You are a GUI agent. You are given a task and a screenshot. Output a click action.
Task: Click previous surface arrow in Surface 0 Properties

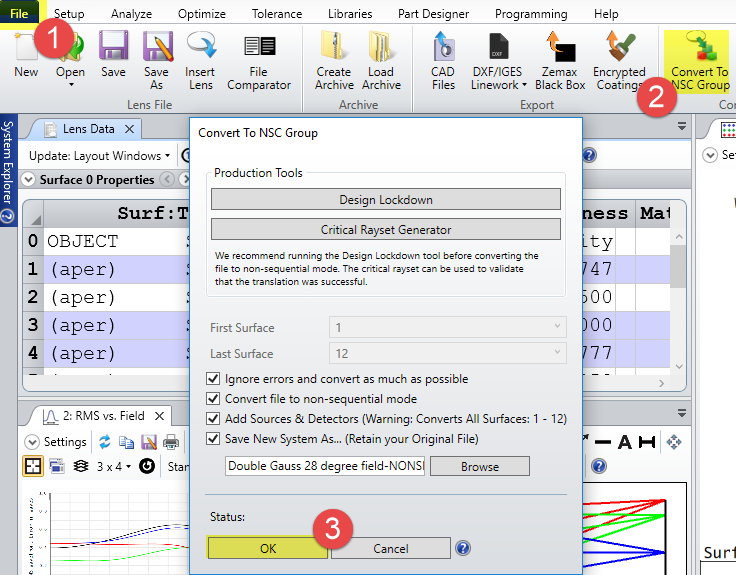coord(166,179)
